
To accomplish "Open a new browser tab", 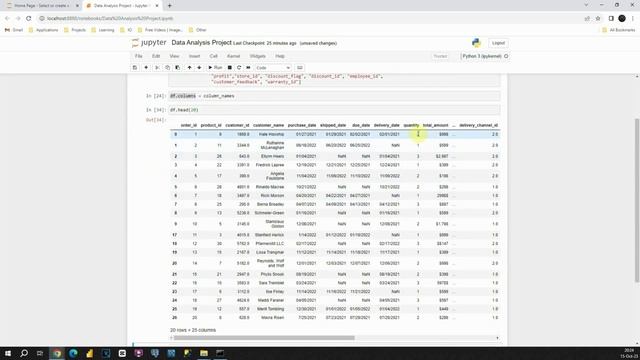I will (x=169, y=6).
